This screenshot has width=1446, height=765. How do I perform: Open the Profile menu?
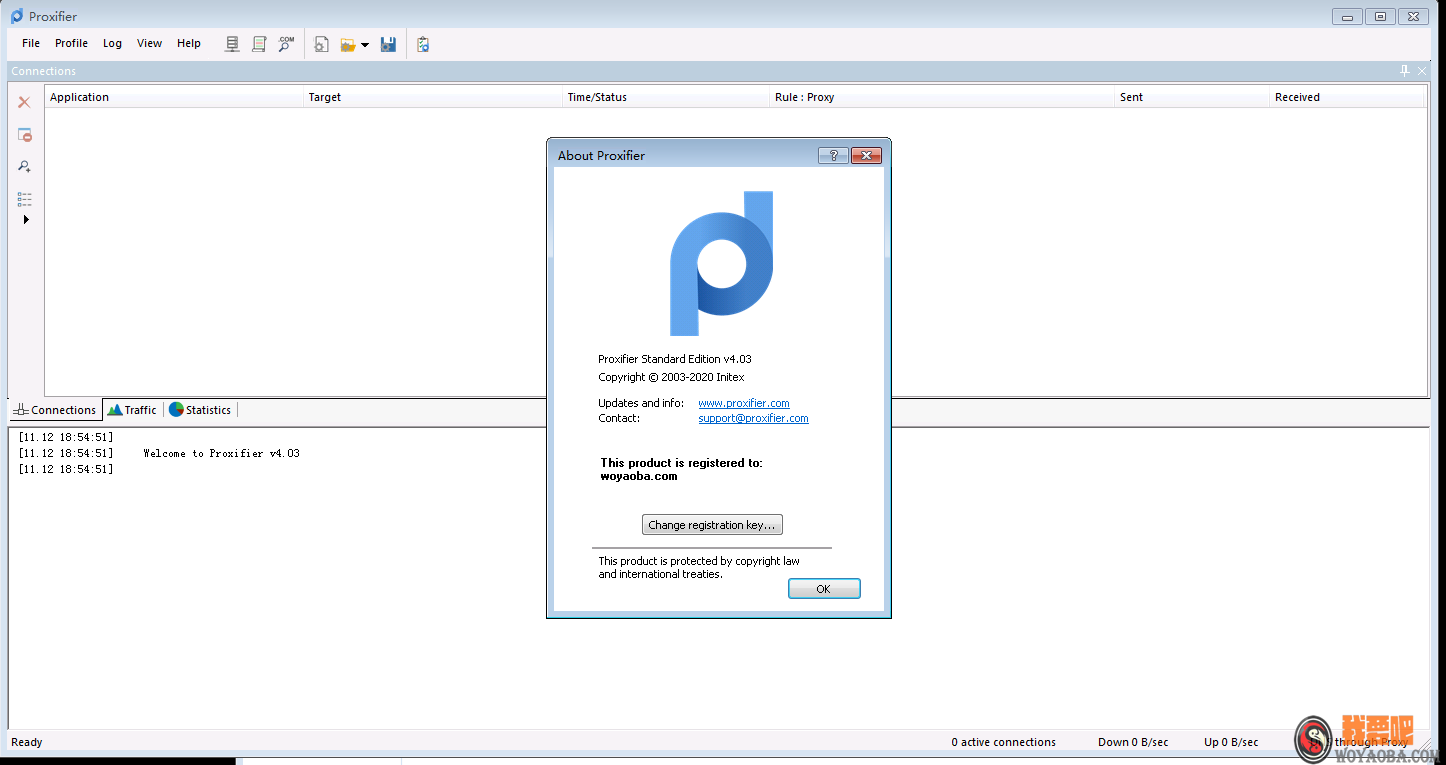72,43
